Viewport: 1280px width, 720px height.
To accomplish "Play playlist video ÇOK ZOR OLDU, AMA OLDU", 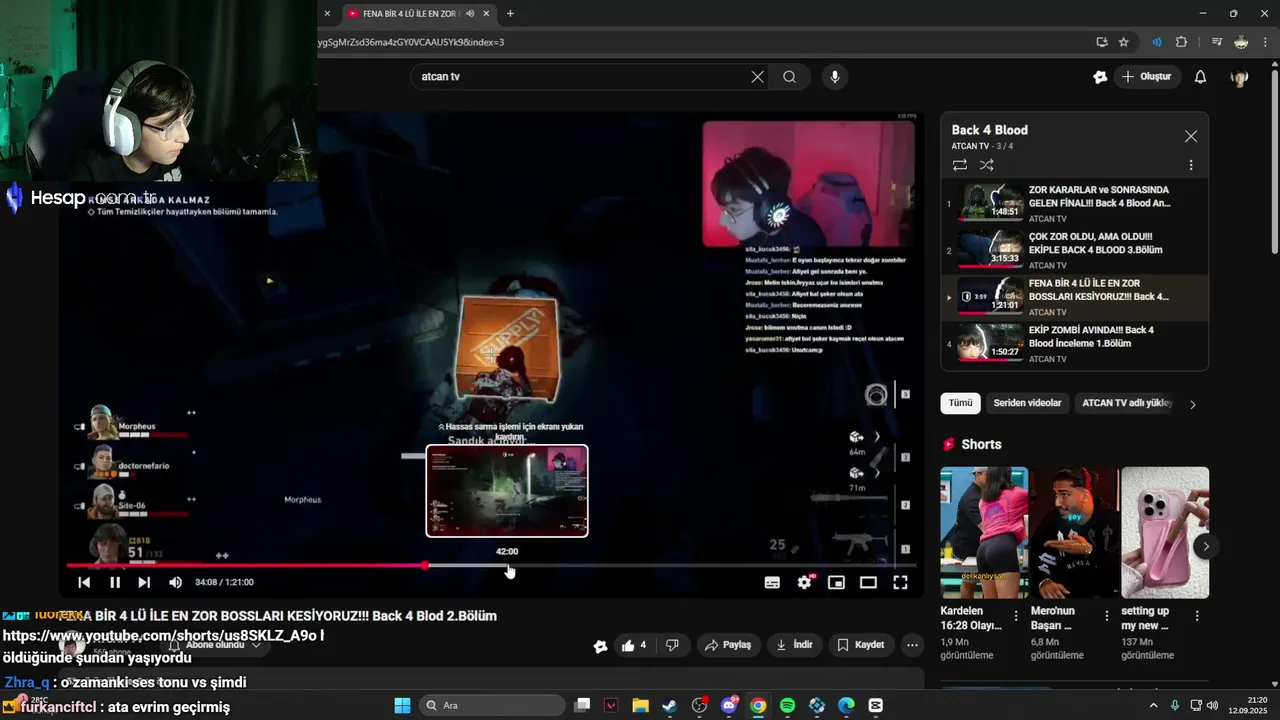I will tap(1075, 250).
